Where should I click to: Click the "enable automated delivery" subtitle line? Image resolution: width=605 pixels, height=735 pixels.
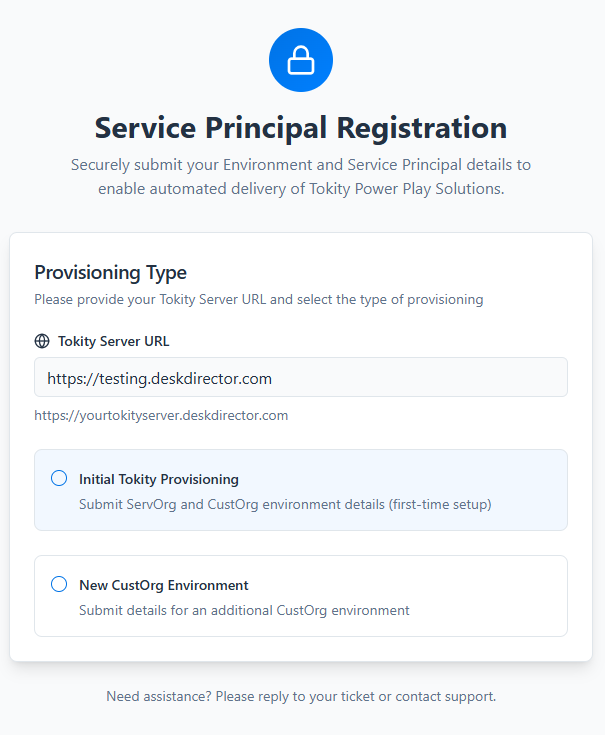pyautogui.click(x=301, y=188)
